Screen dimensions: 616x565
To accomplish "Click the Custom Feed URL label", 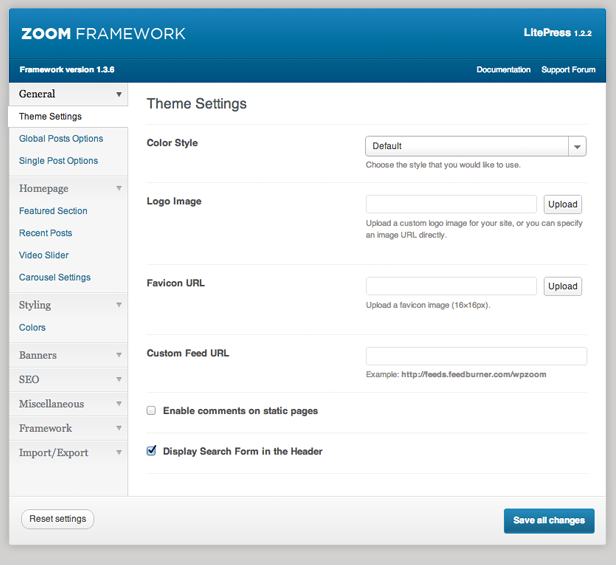I will point(188,353).
